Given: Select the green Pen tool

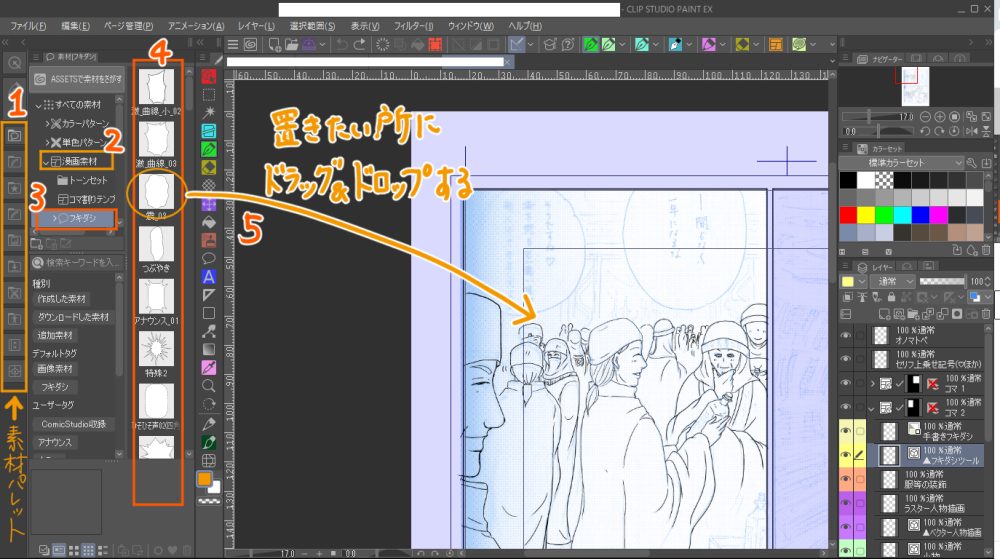Looking at the screenshot, I should tap(210, 148).
